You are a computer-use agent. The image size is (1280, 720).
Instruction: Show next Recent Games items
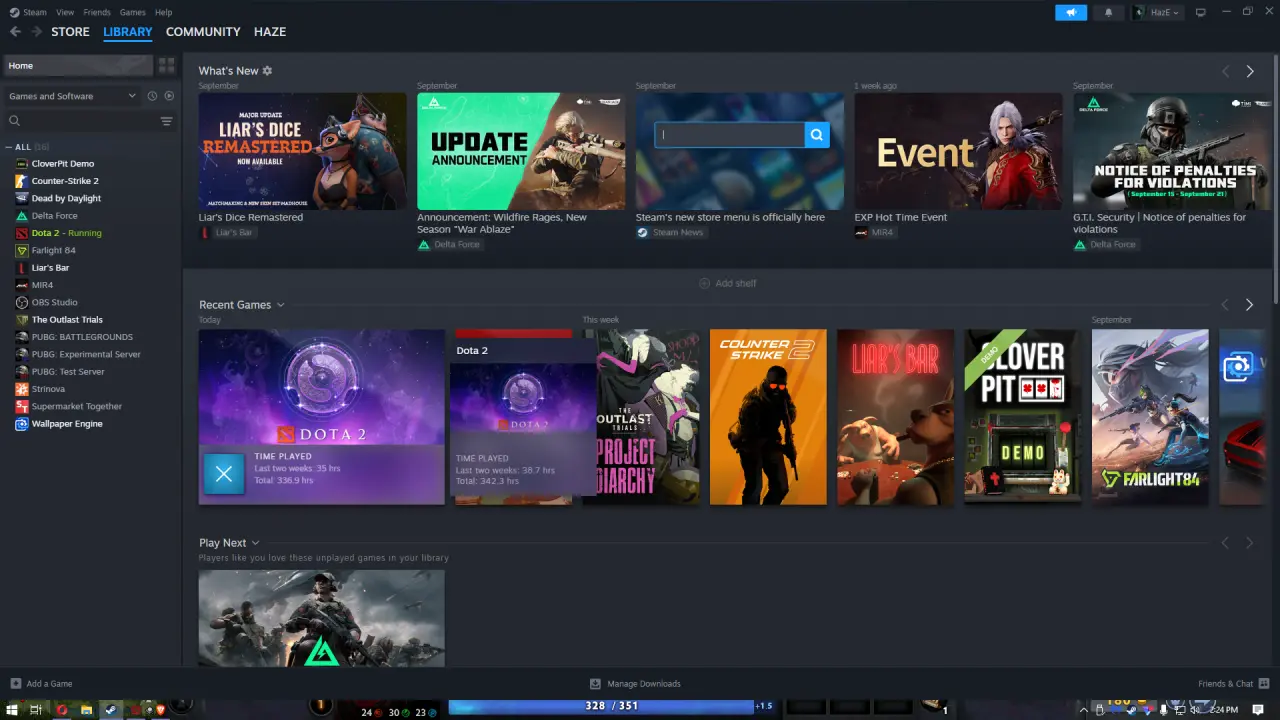[x=1249, y=305]
